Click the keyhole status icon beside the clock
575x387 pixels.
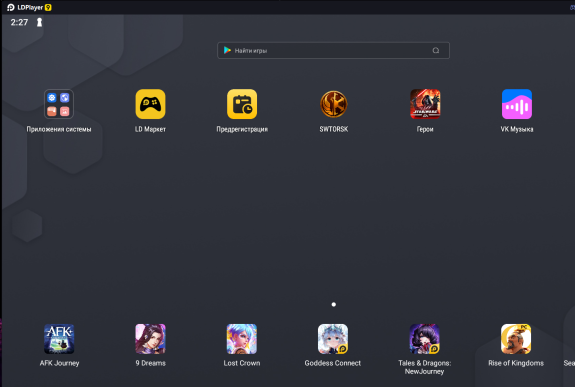pos(39,22)
